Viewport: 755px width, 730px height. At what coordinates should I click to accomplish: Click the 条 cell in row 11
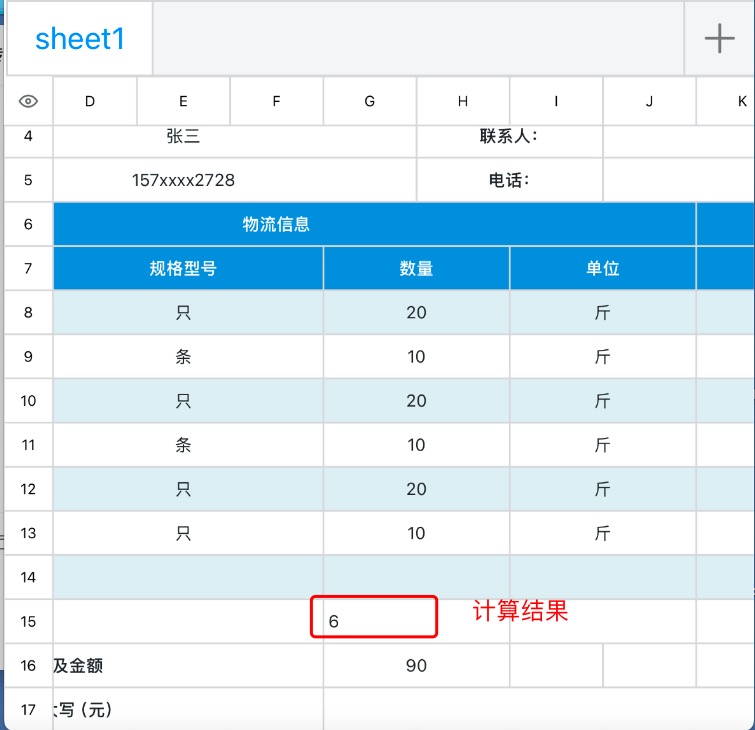point(188,444)
